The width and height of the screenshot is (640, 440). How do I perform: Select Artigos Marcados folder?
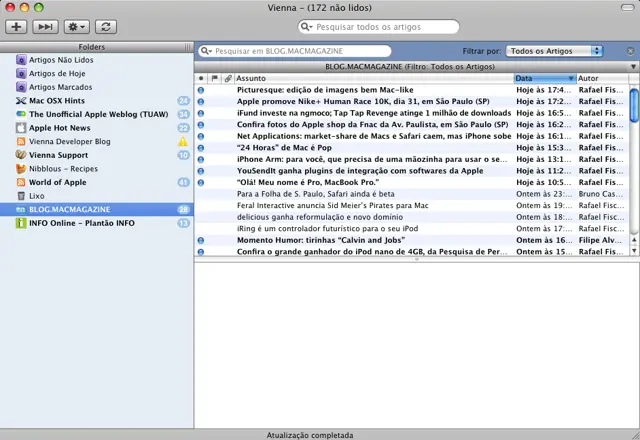click(97, 87)
